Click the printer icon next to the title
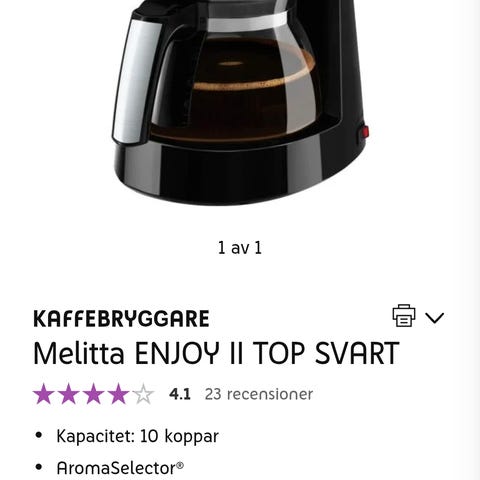Viewport: 480px width, 480px height. coord(404,315)
